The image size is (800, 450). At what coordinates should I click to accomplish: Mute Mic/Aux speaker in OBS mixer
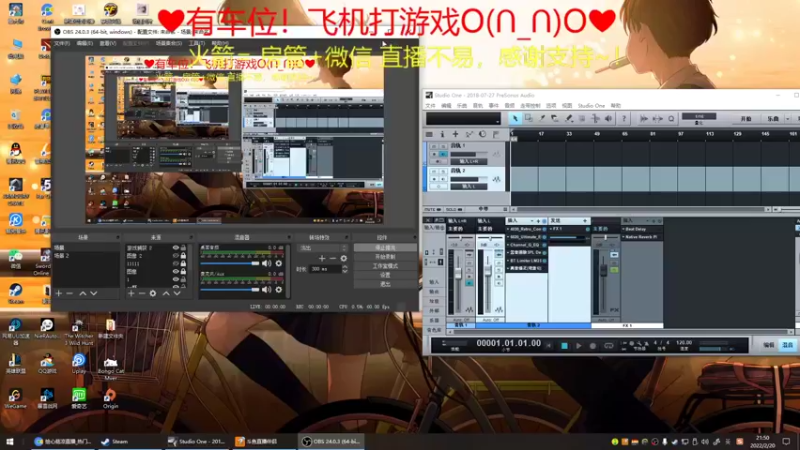pos(266,289)
